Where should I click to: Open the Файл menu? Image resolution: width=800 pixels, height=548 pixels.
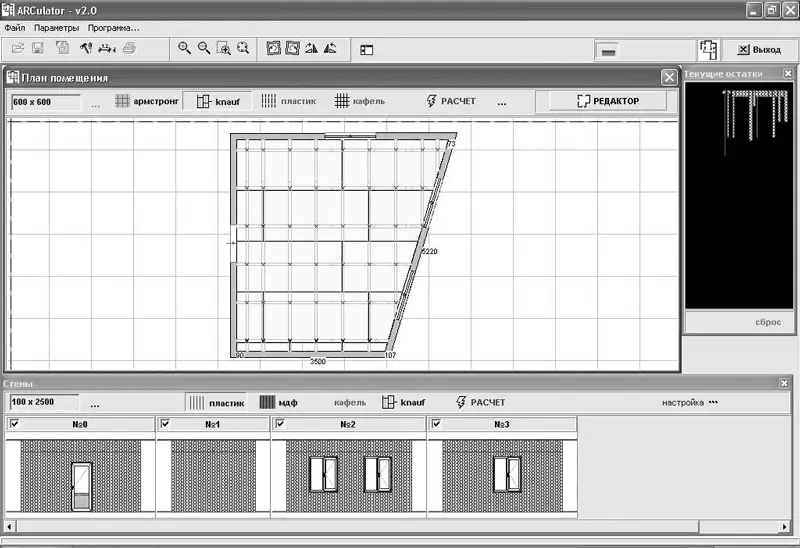[x=15, y=28]
